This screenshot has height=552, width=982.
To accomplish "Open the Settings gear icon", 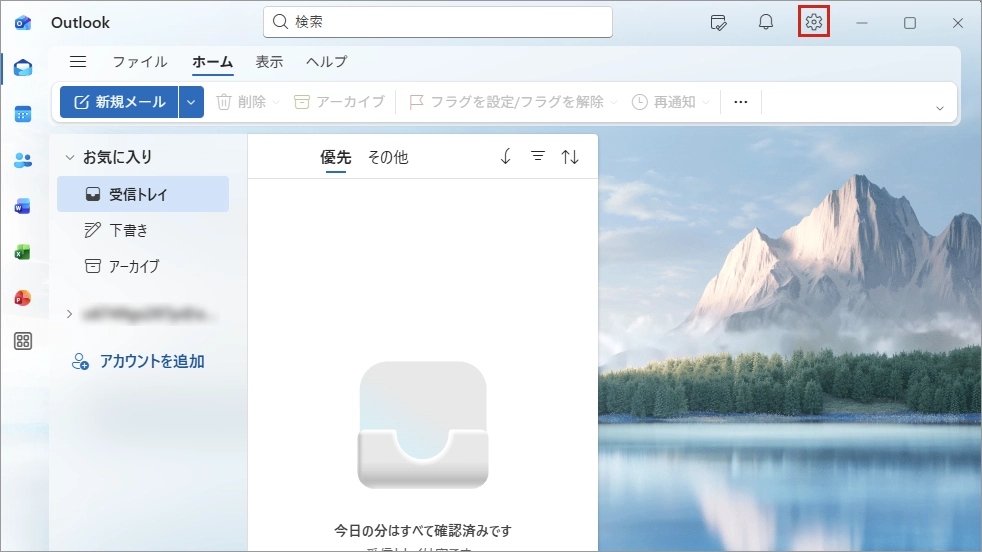I will tap(814, 22).
